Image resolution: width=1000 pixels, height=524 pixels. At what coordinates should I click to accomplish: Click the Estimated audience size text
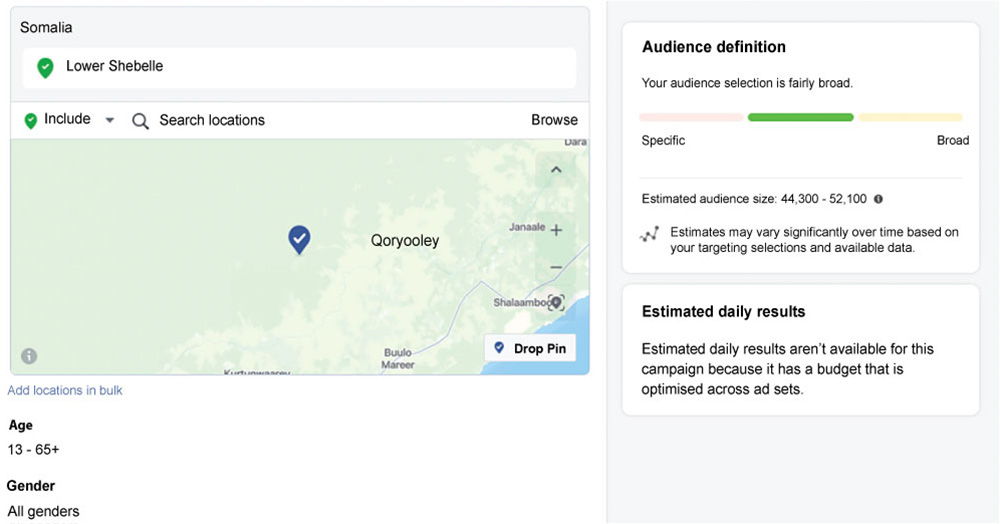tap(754, 199)
